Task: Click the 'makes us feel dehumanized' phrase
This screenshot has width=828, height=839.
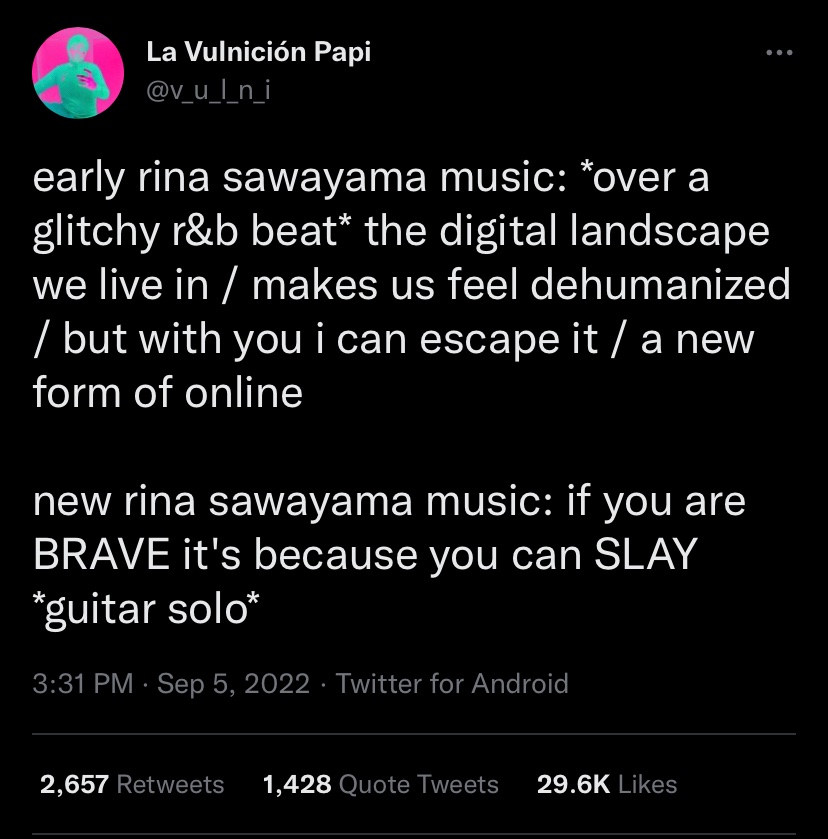Action: [x=521, y=285]
